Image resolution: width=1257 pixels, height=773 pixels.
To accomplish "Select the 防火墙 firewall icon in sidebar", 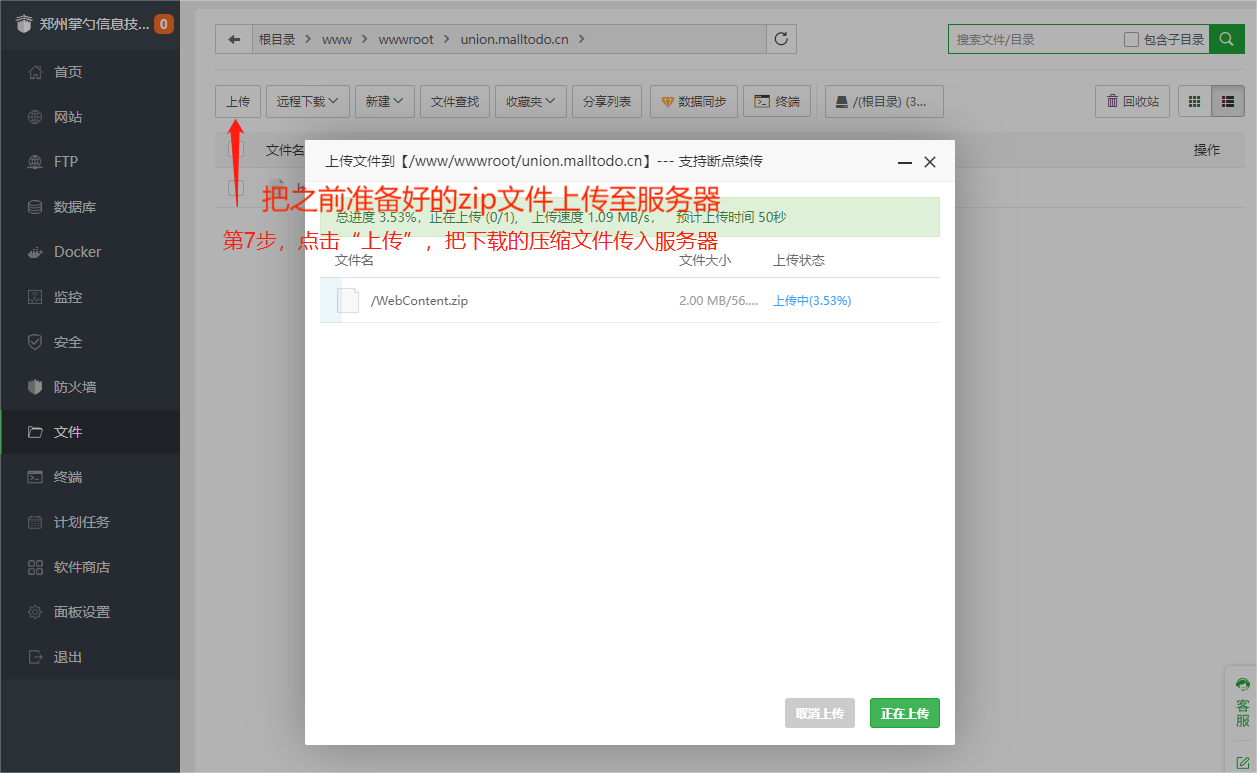I will tap(35, 387).
